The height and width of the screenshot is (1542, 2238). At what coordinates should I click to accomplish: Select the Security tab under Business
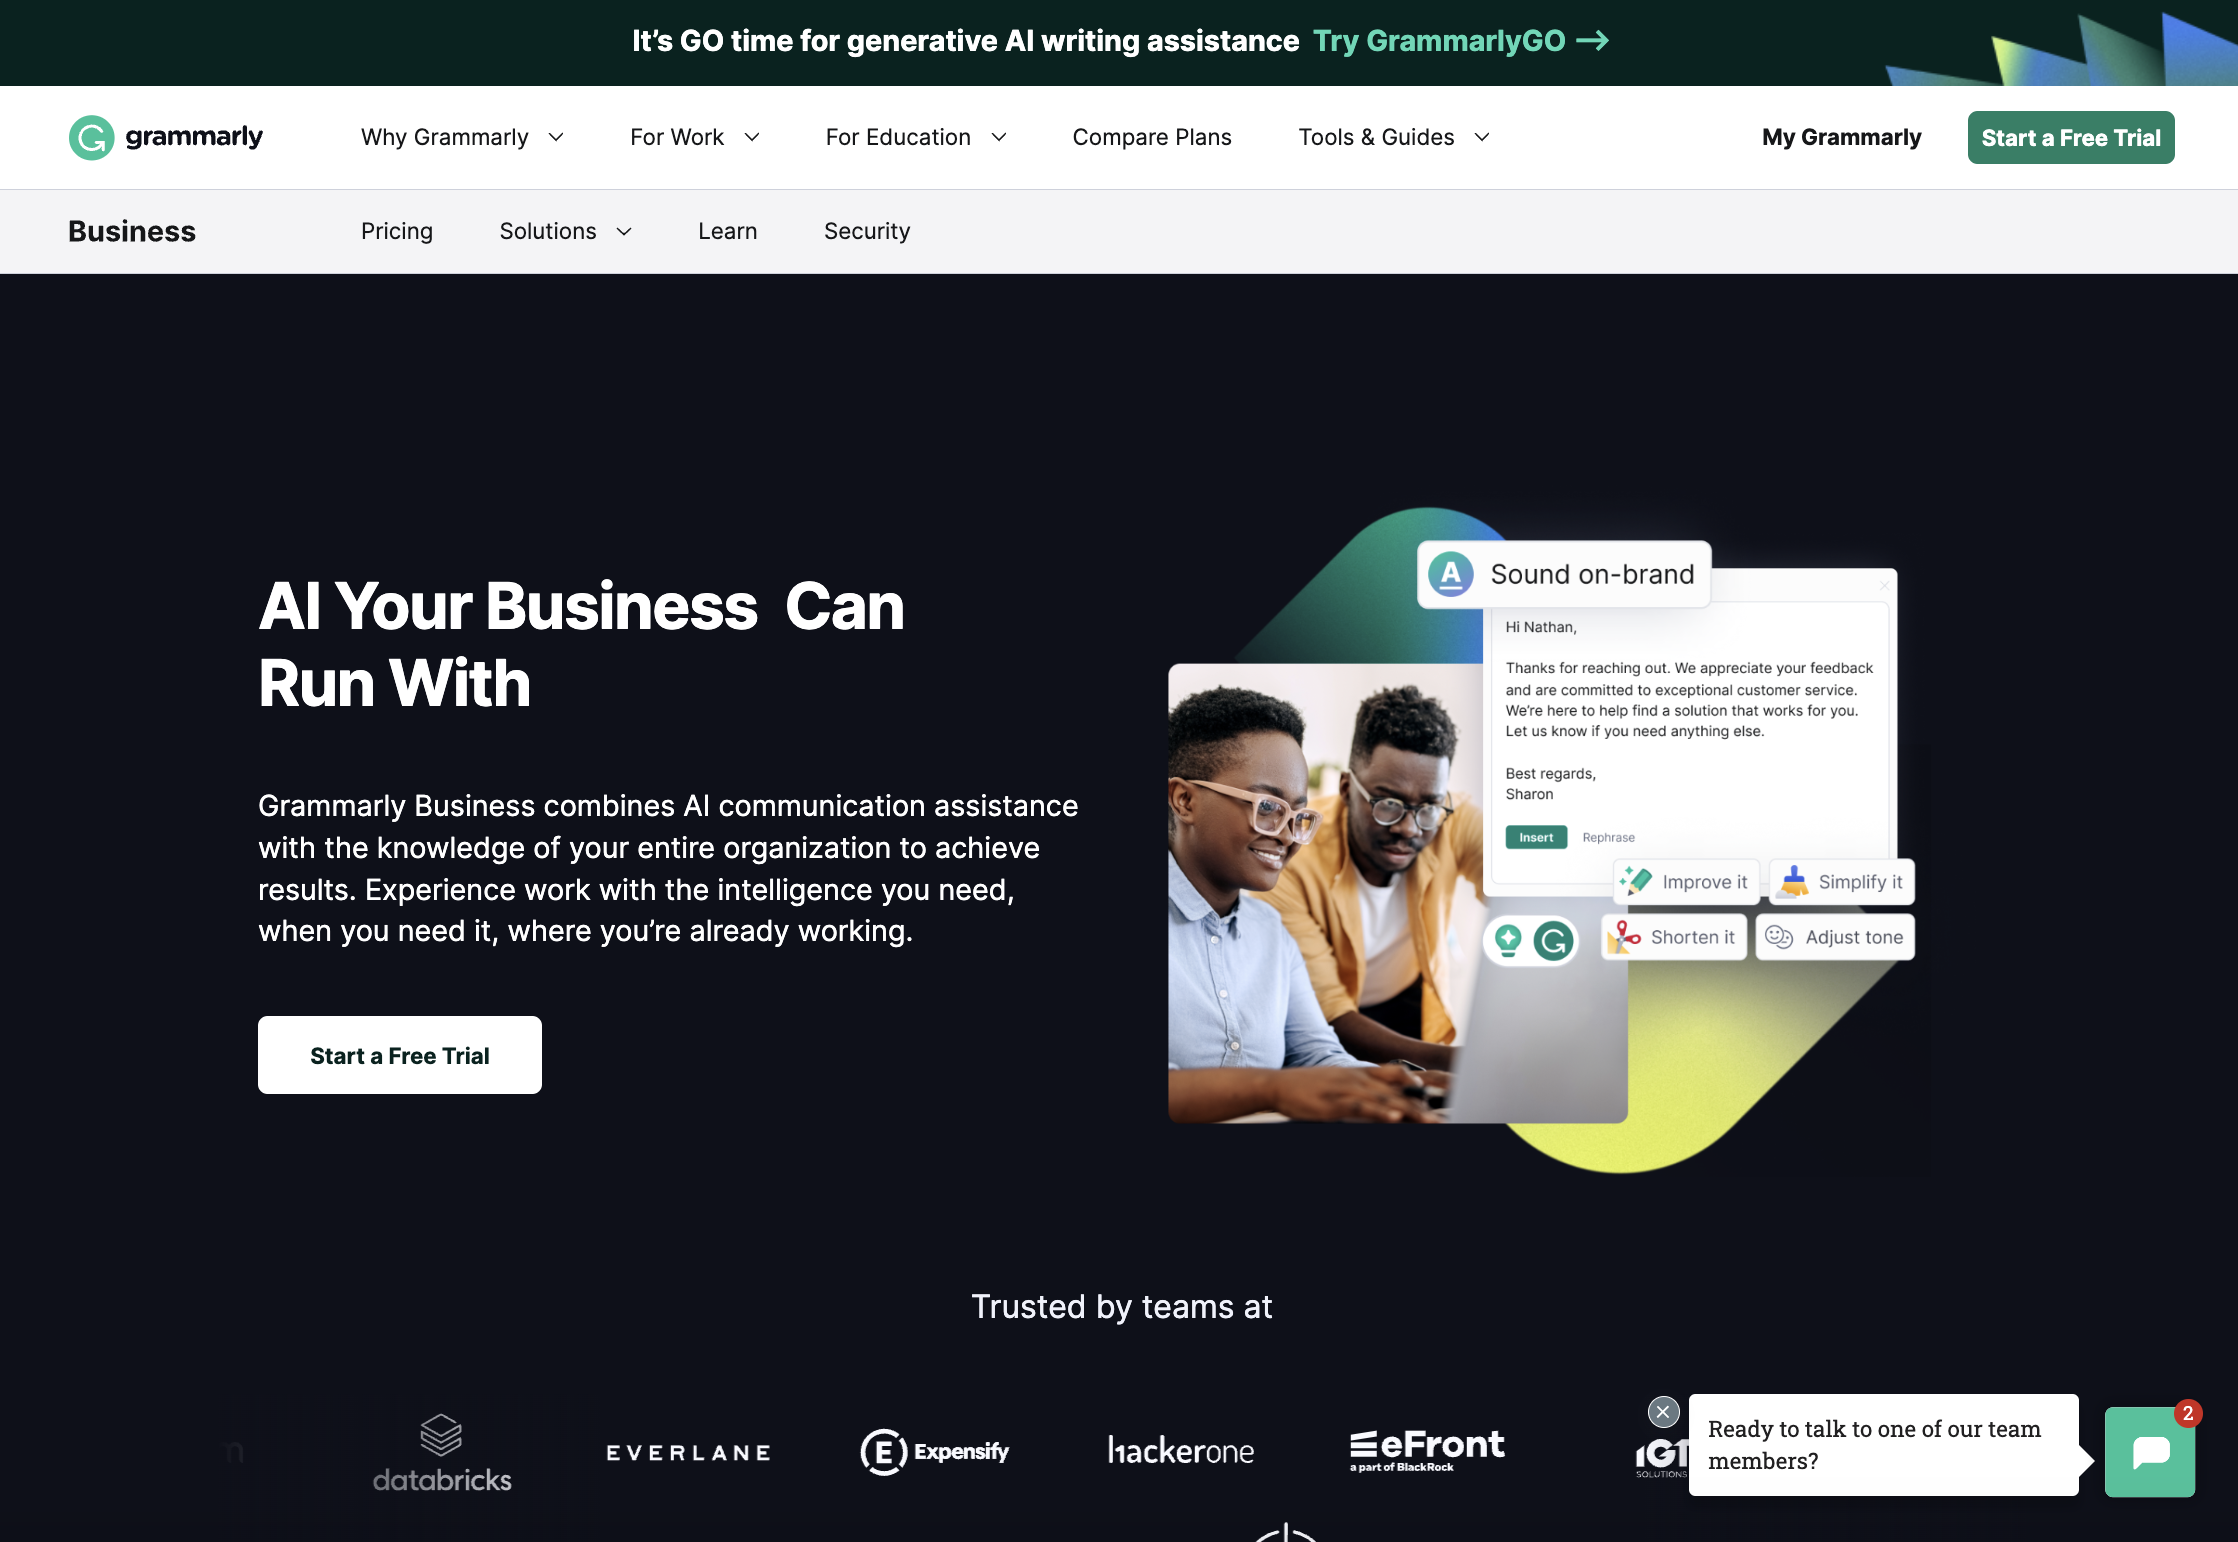click(x=867, y=230)
